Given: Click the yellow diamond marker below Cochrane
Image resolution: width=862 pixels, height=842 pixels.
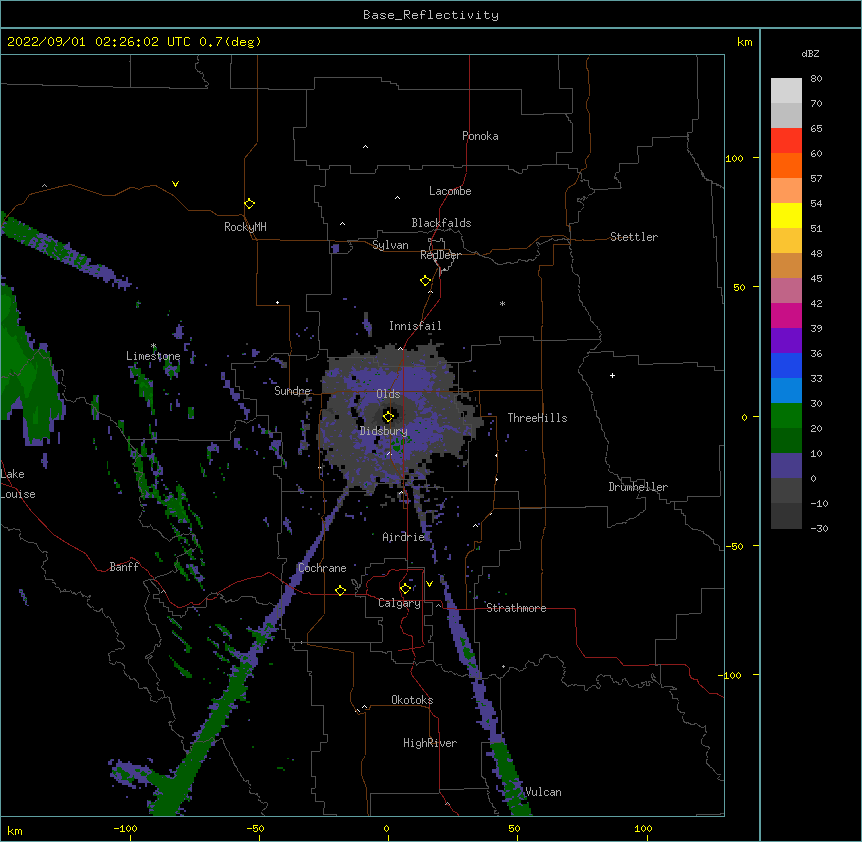Looking at the screenshot, I should (340, 590).
